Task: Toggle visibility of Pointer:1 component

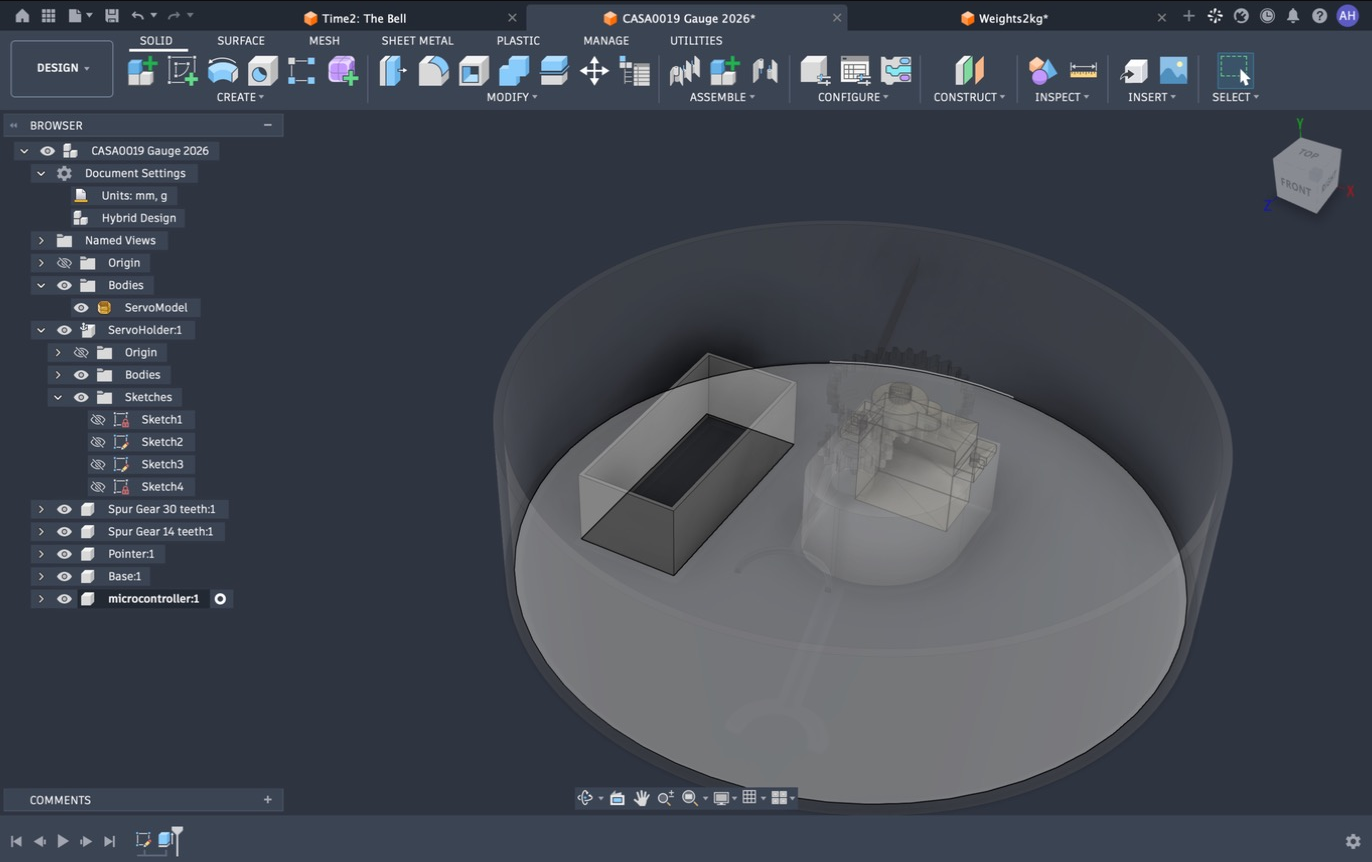Action: click(x=64, y=554)
